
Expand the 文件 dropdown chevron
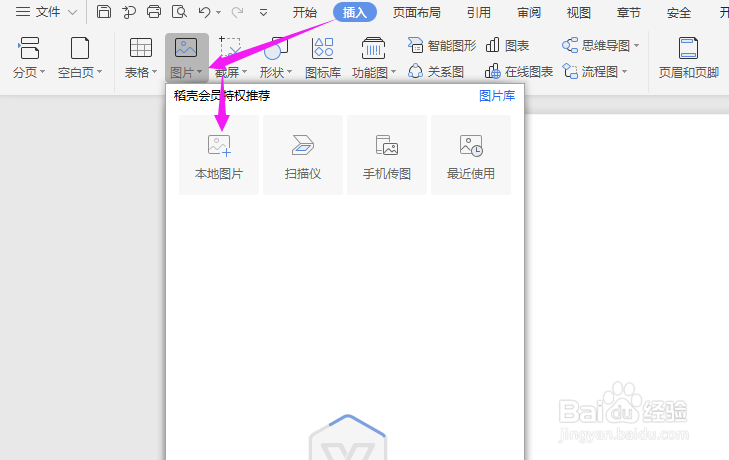click(73, 13)
